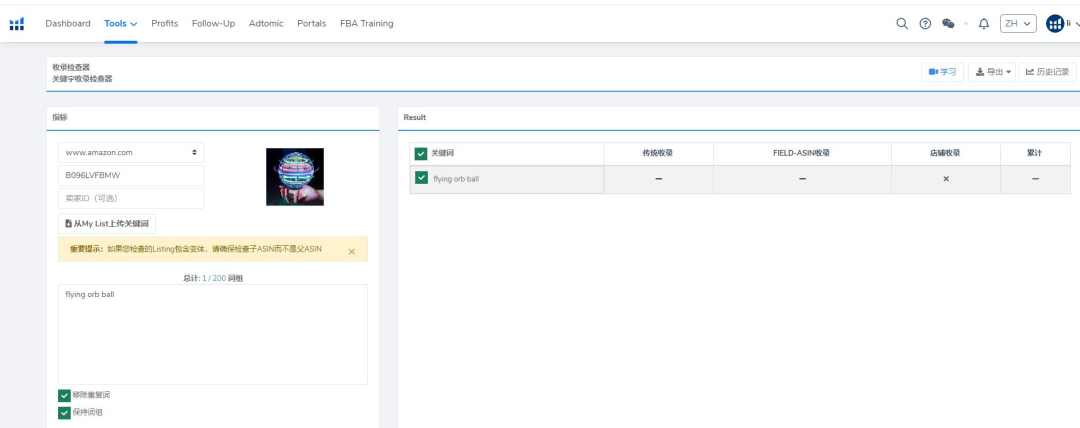This screenshot has width=1080, height=428.
Task: Open help via question mark icon
Action: tap(925, 24)
